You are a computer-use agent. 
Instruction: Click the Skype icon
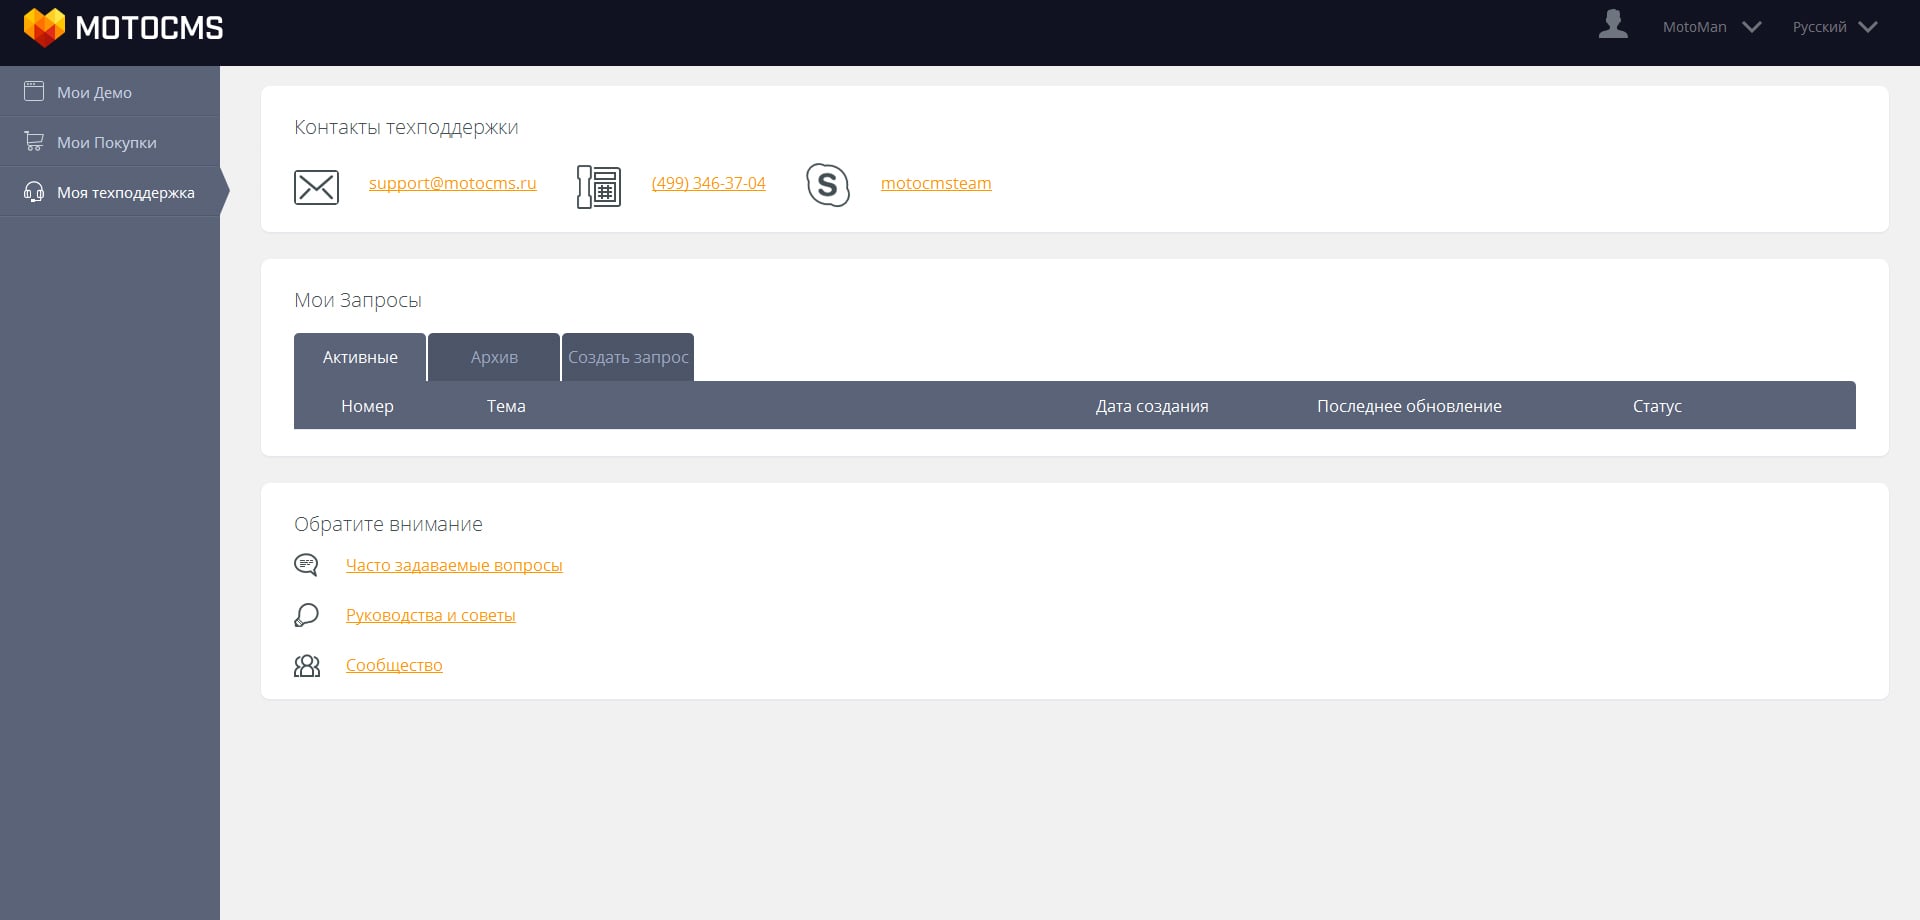pyautogui.click(x=828, y=185)
